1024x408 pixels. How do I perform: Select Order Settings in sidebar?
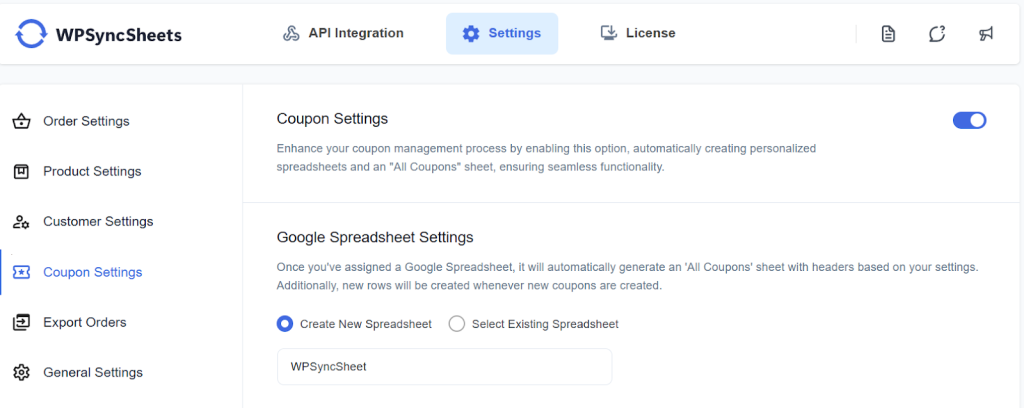click(86, 121)
